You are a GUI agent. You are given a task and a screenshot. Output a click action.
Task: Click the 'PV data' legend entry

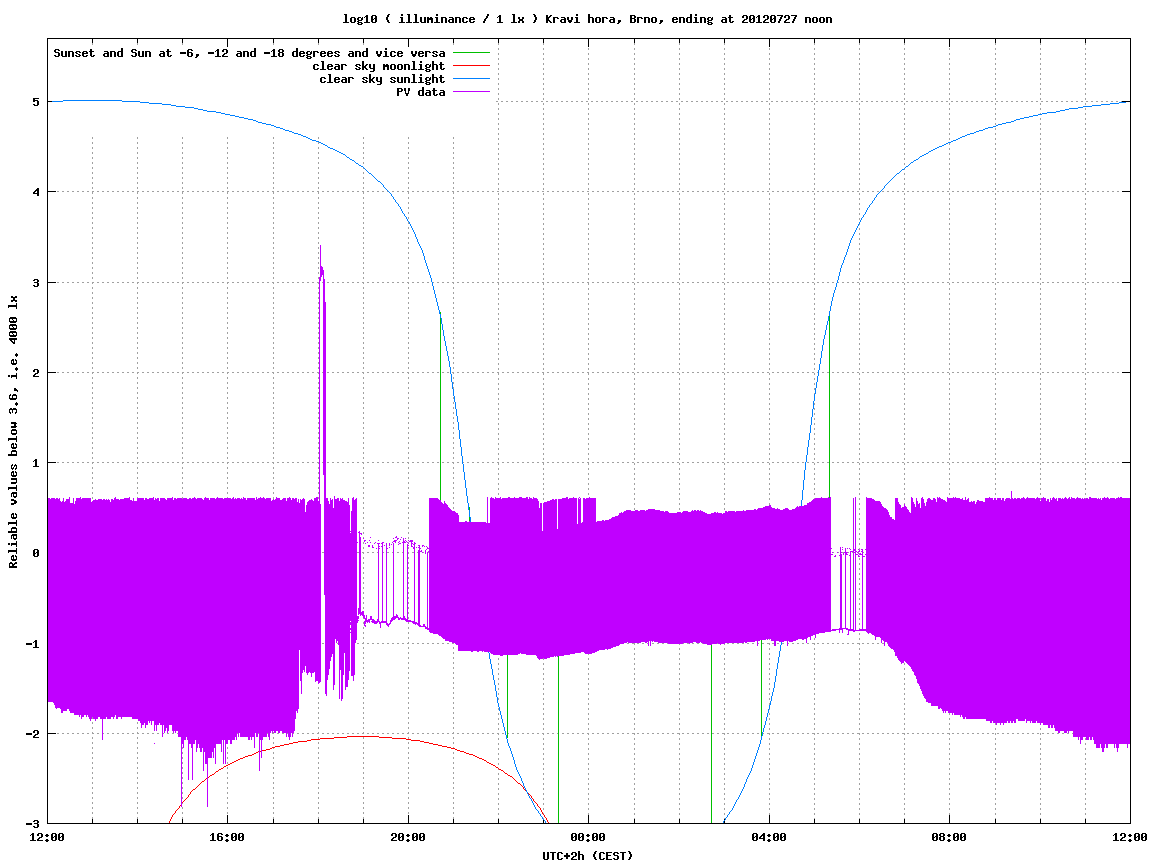click(421, 92)
